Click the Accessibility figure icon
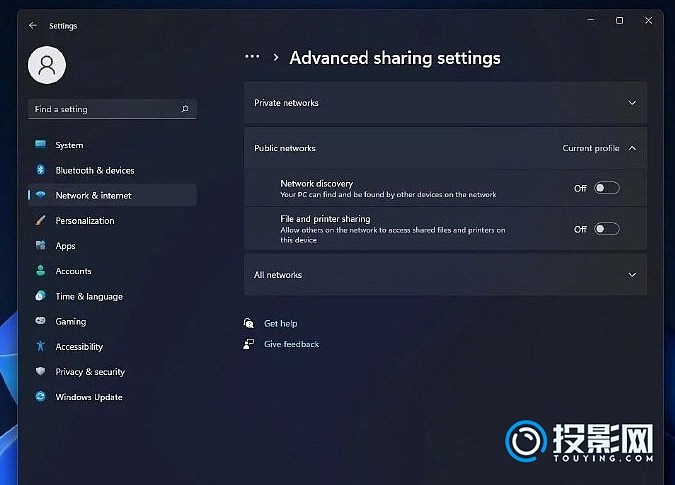 click(40, 346)
